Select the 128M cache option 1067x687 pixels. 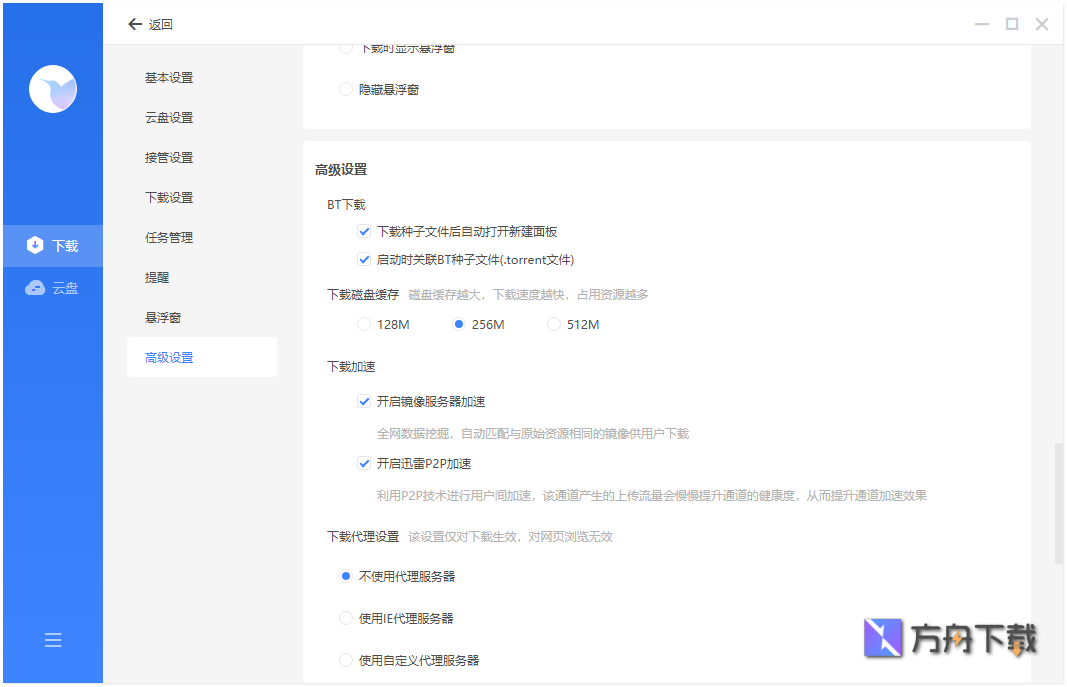[363, 323]
